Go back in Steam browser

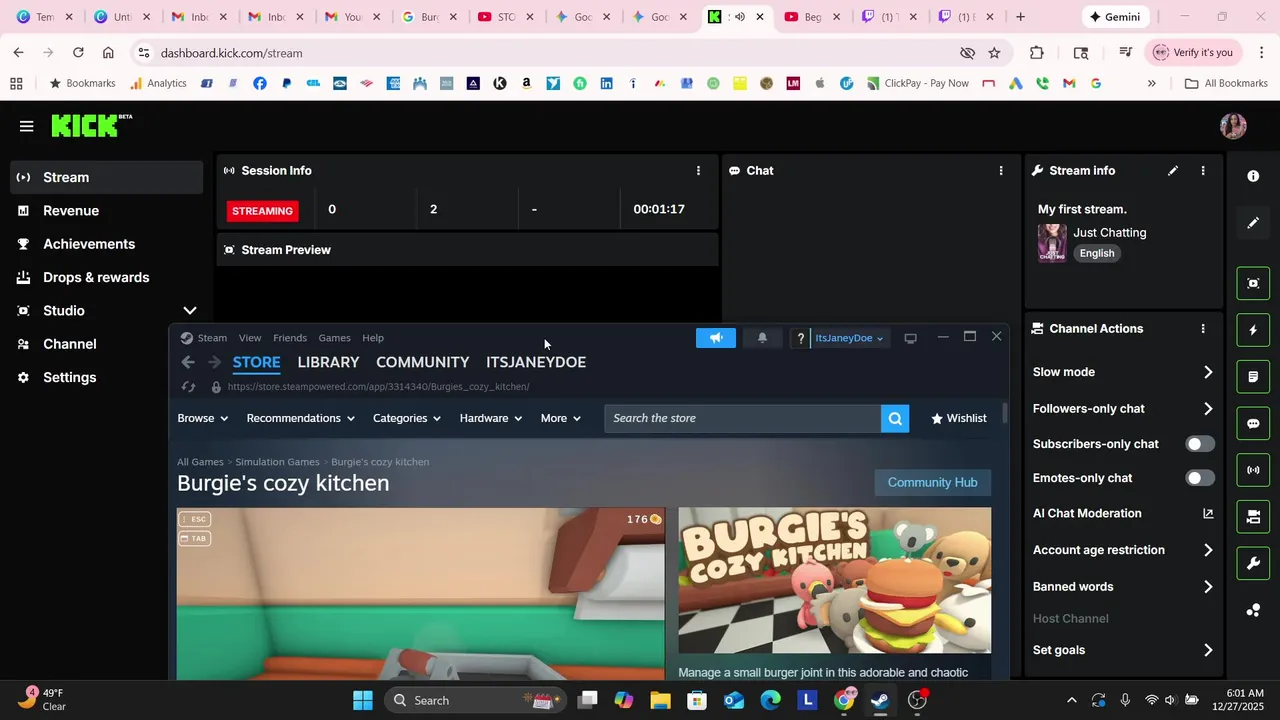coord(188,362)
